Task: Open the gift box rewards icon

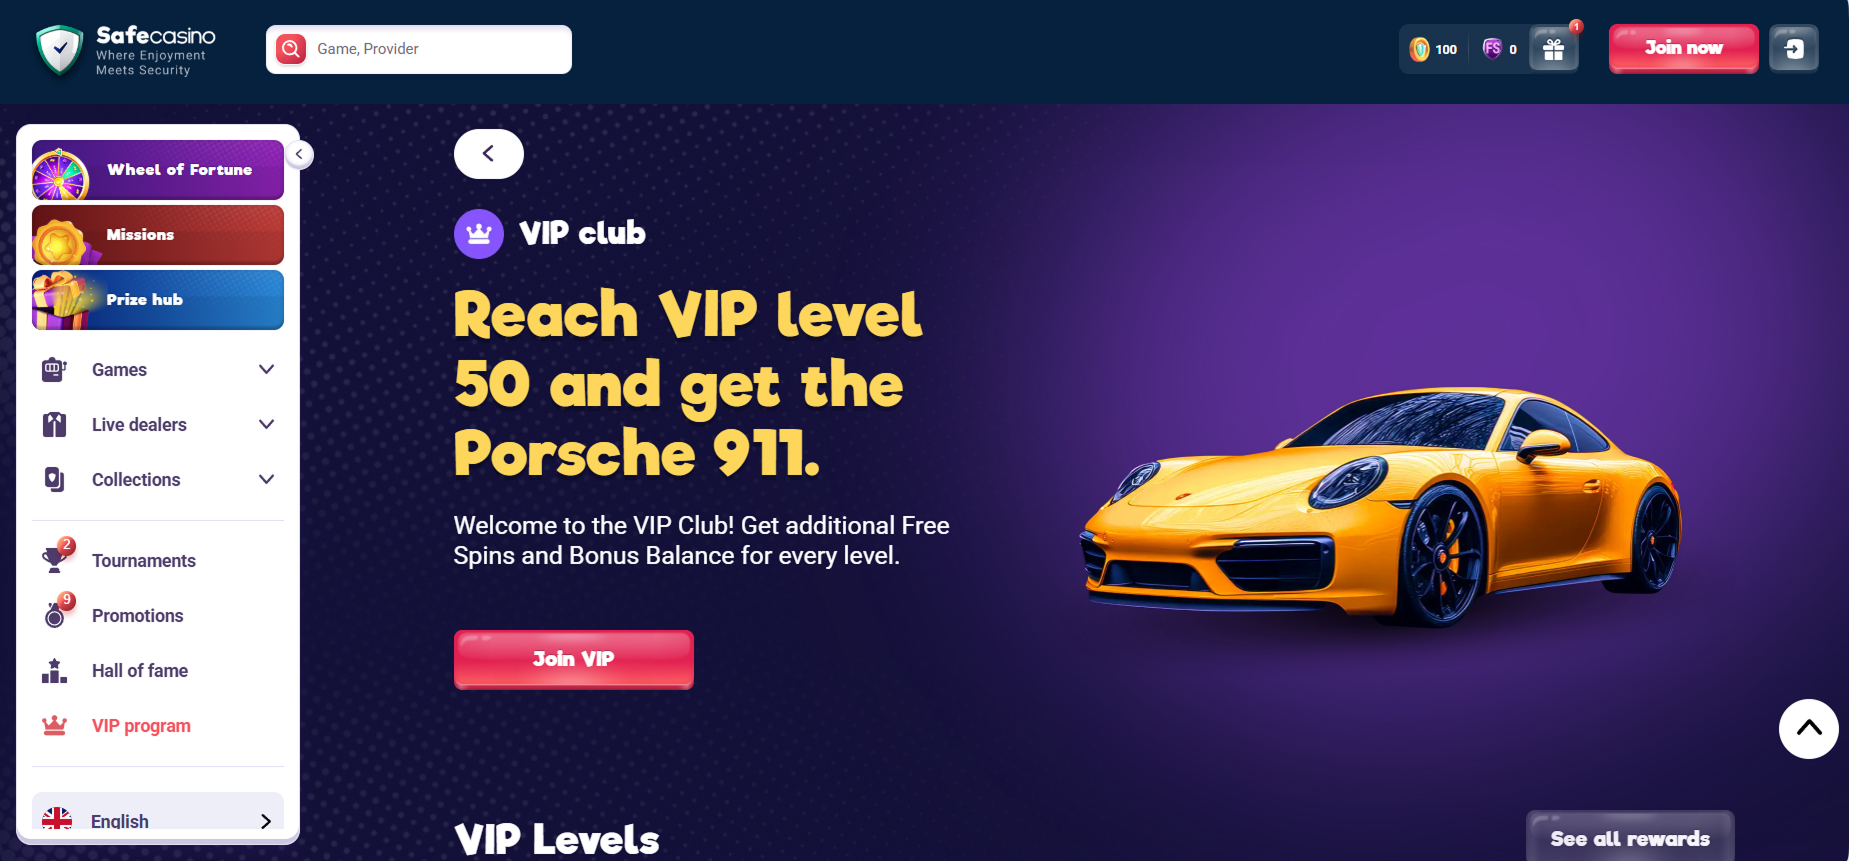Action: pyautogui.click(x=1553, y=49)
